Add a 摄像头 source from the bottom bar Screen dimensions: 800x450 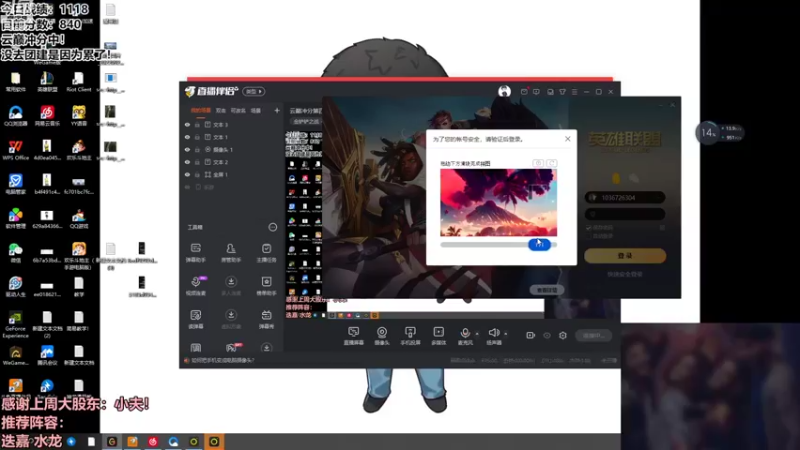click(x=382, y=336)
